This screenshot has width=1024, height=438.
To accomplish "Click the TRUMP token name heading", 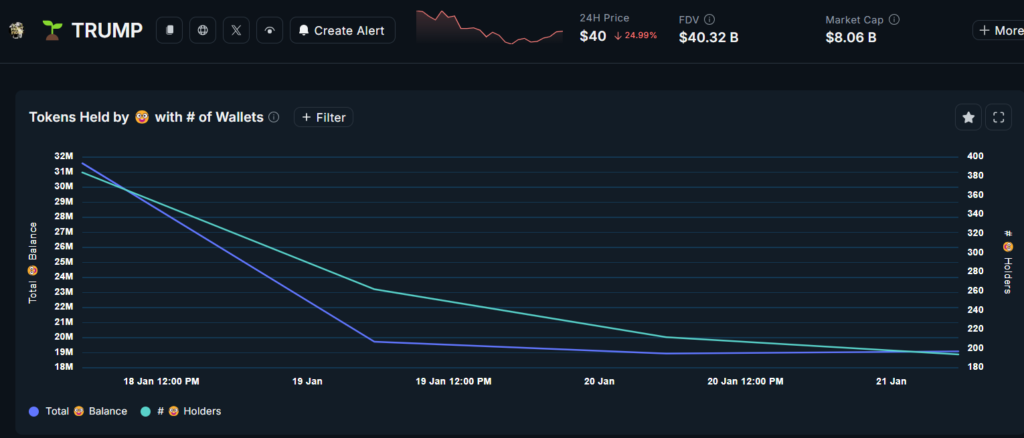I will click(104, 30).
